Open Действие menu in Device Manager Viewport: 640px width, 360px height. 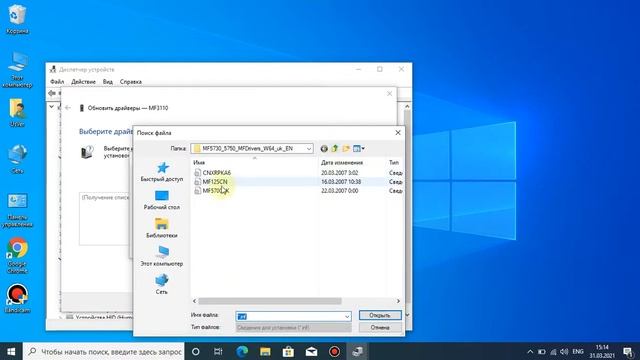[83, 82]
